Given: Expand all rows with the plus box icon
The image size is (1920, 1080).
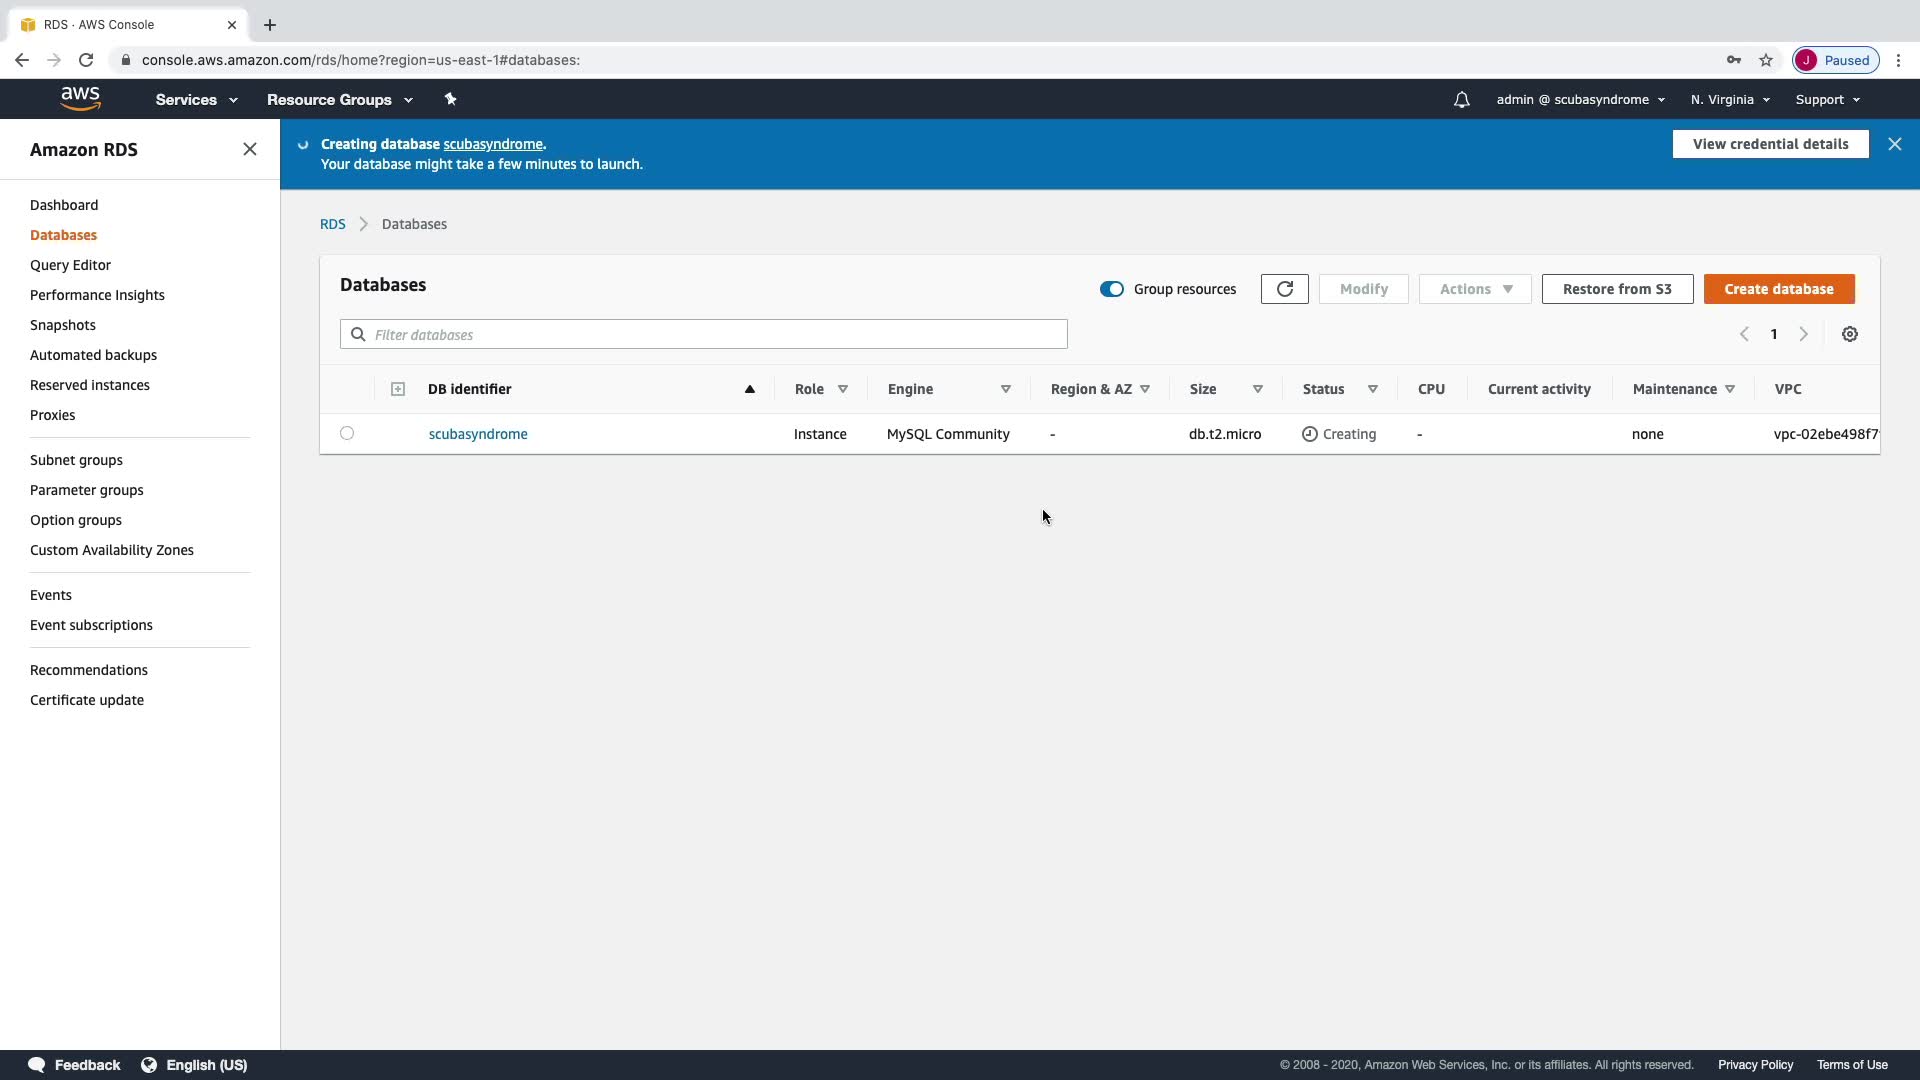Looking at the screenshot, I should point(398,389).
